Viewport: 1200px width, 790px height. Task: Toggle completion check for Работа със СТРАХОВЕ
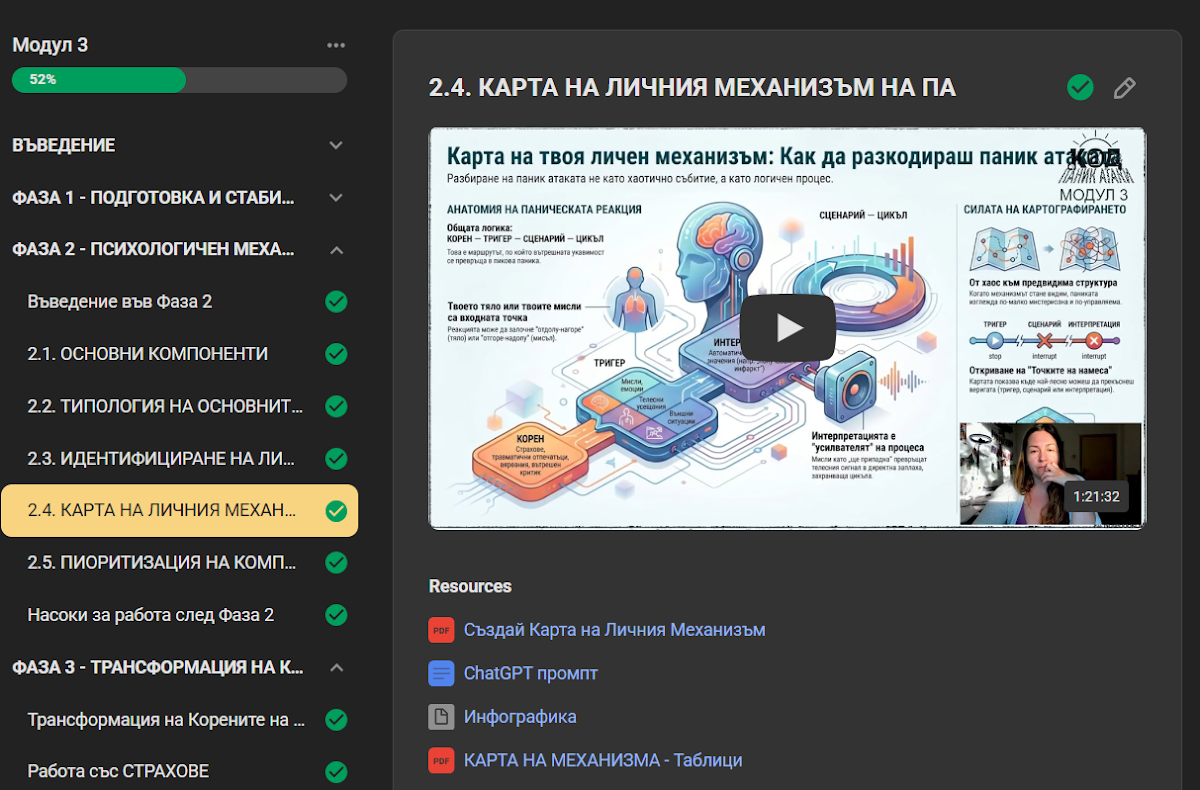click(x=336, y=771)
